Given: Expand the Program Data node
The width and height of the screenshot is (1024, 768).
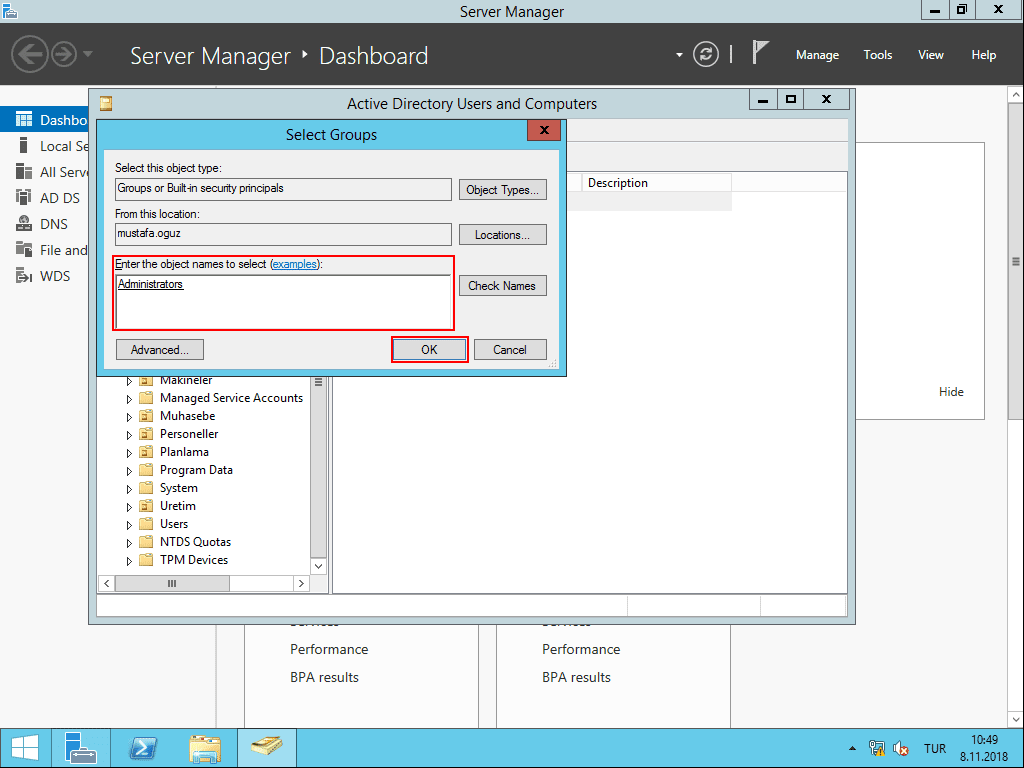Looking at the screenshot, I should pos(129,471).
